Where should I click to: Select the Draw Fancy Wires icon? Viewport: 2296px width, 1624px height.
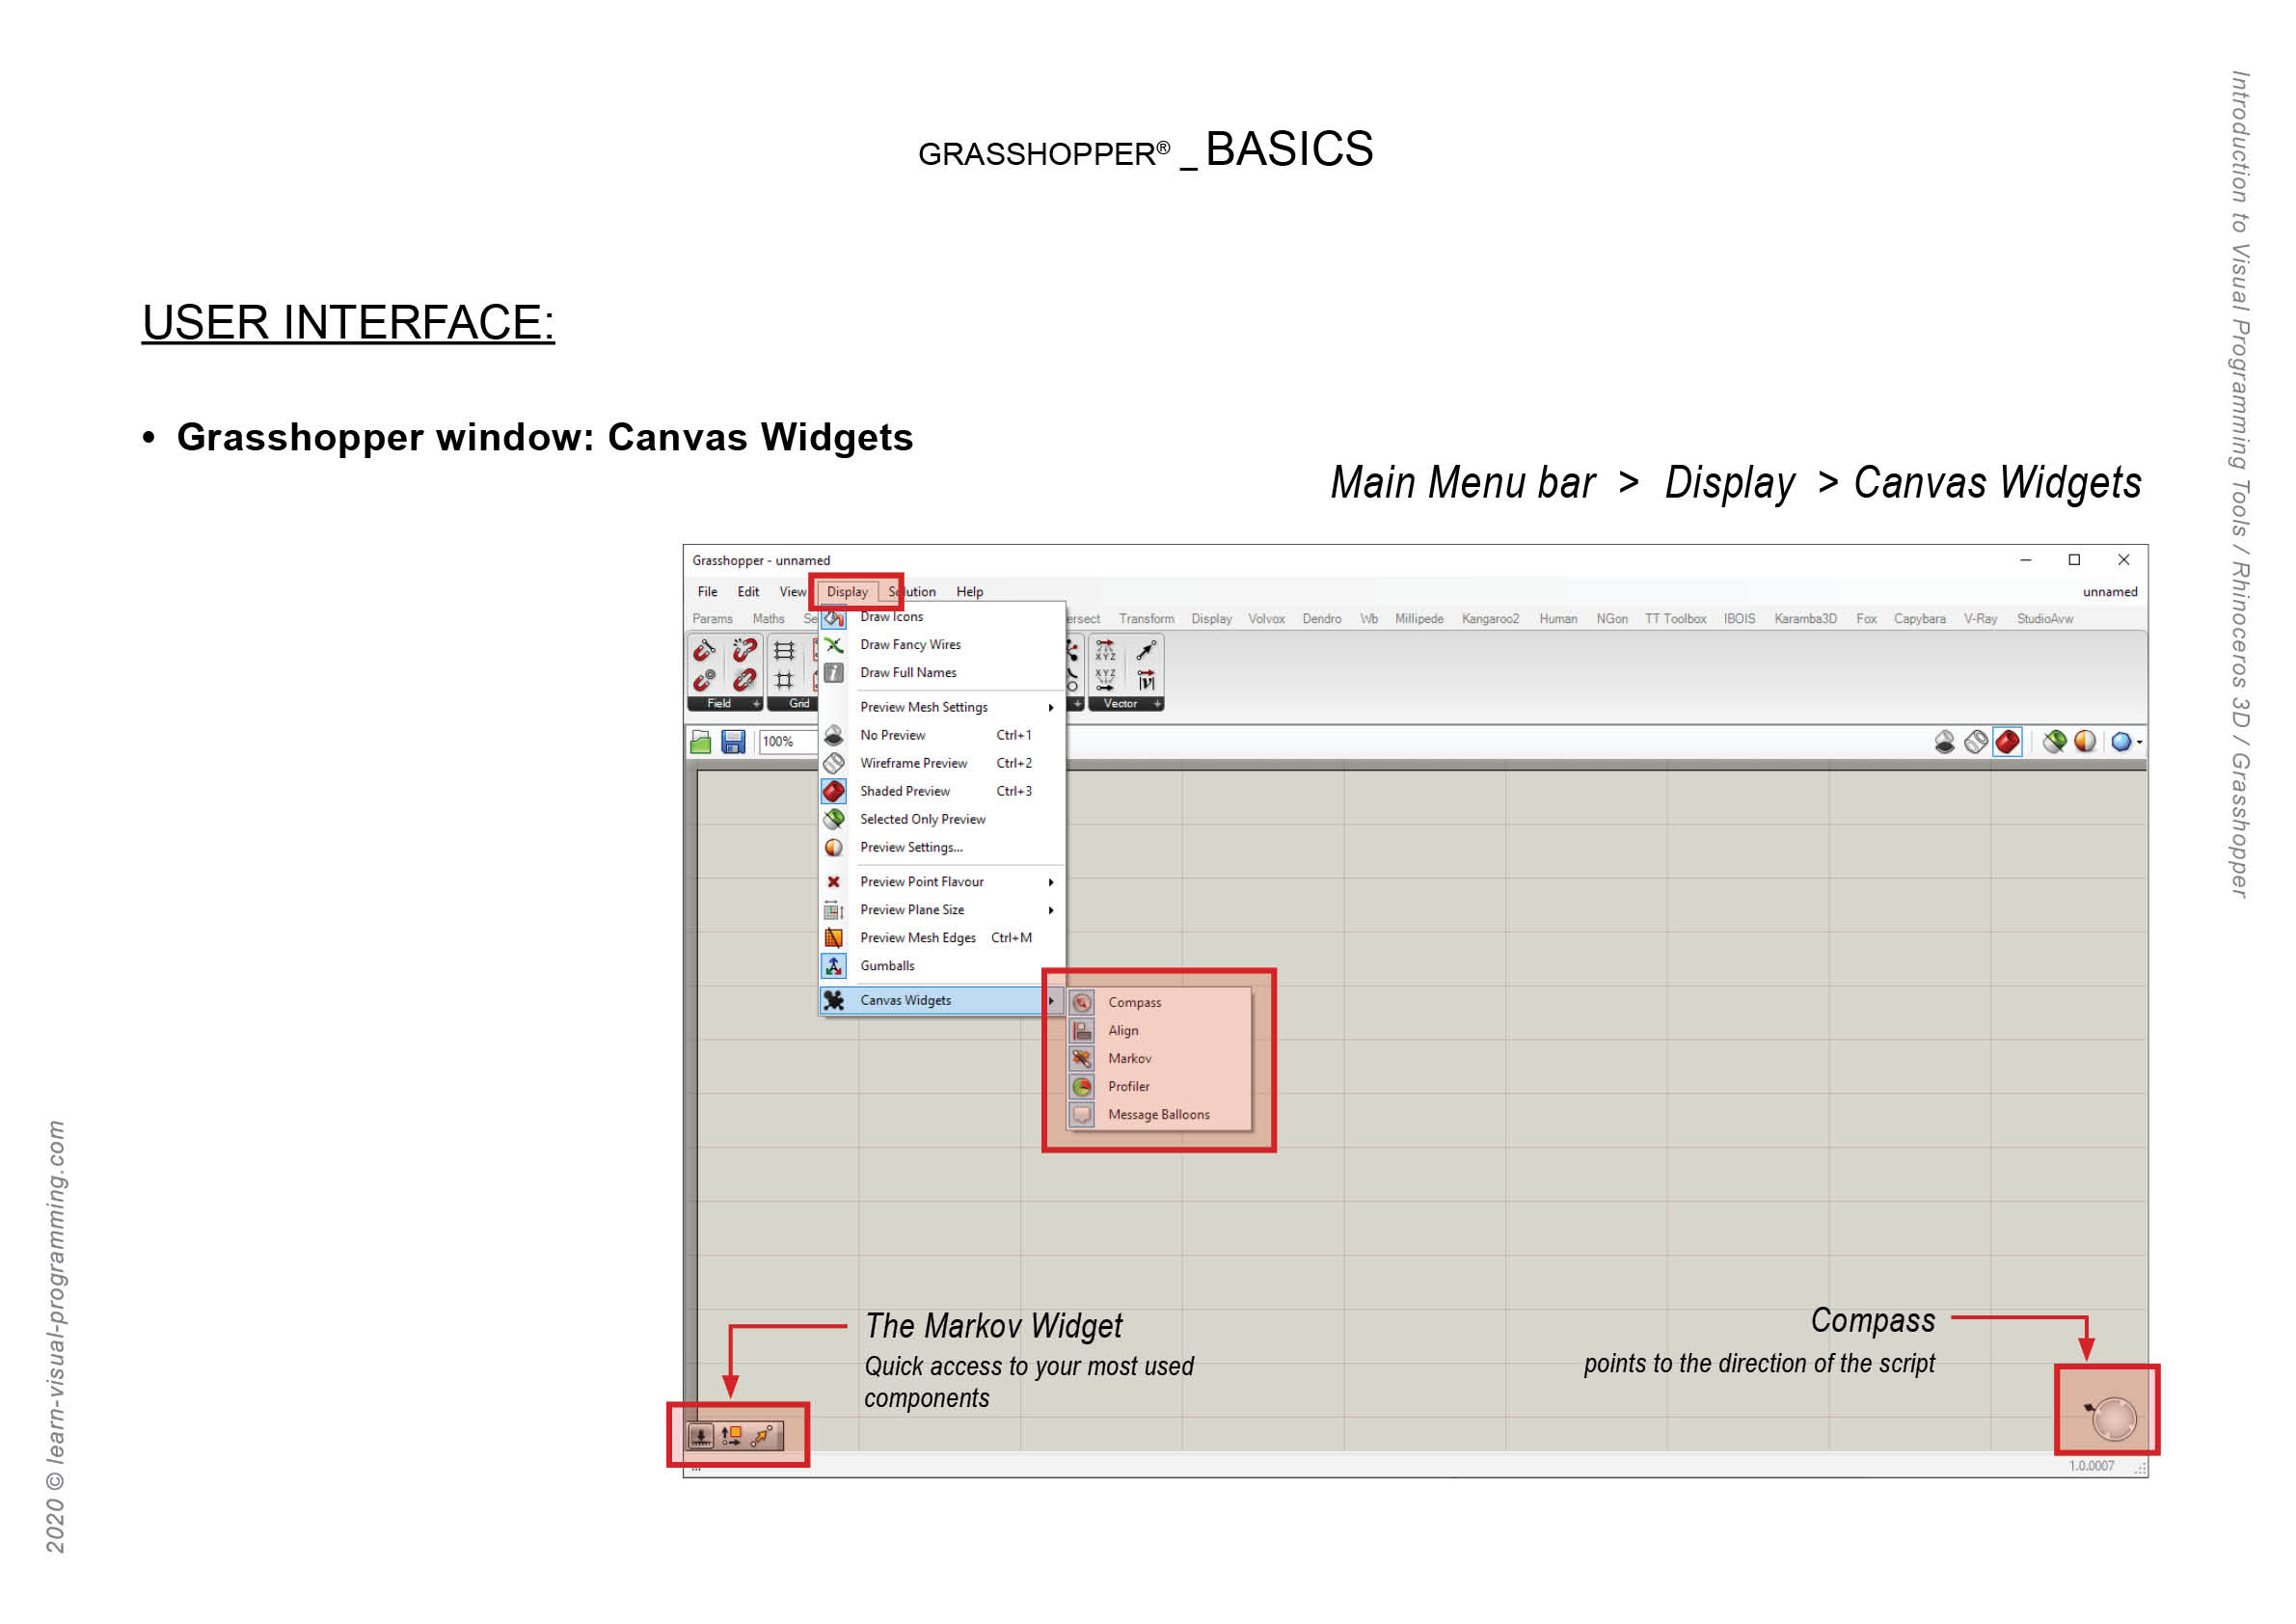(x=836, y=645)
